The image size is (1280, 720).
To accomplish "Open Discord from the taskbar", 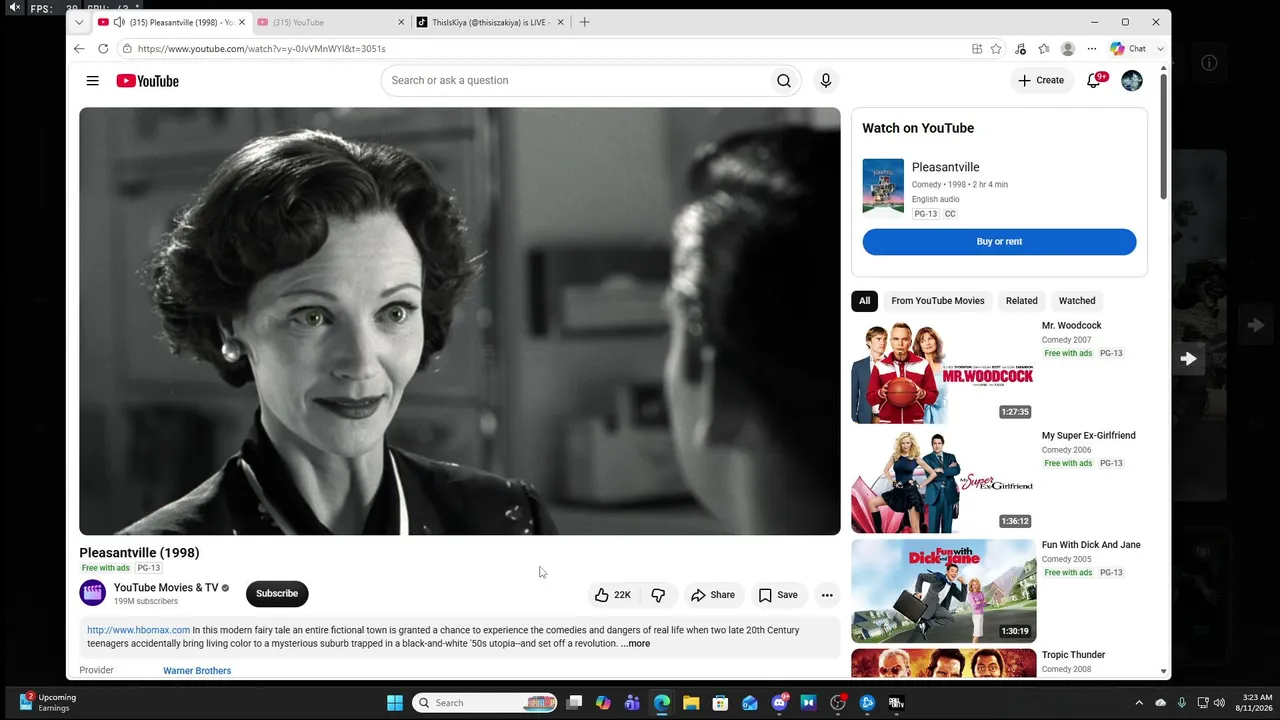I will pyautogui.click(x=779, y=703).
